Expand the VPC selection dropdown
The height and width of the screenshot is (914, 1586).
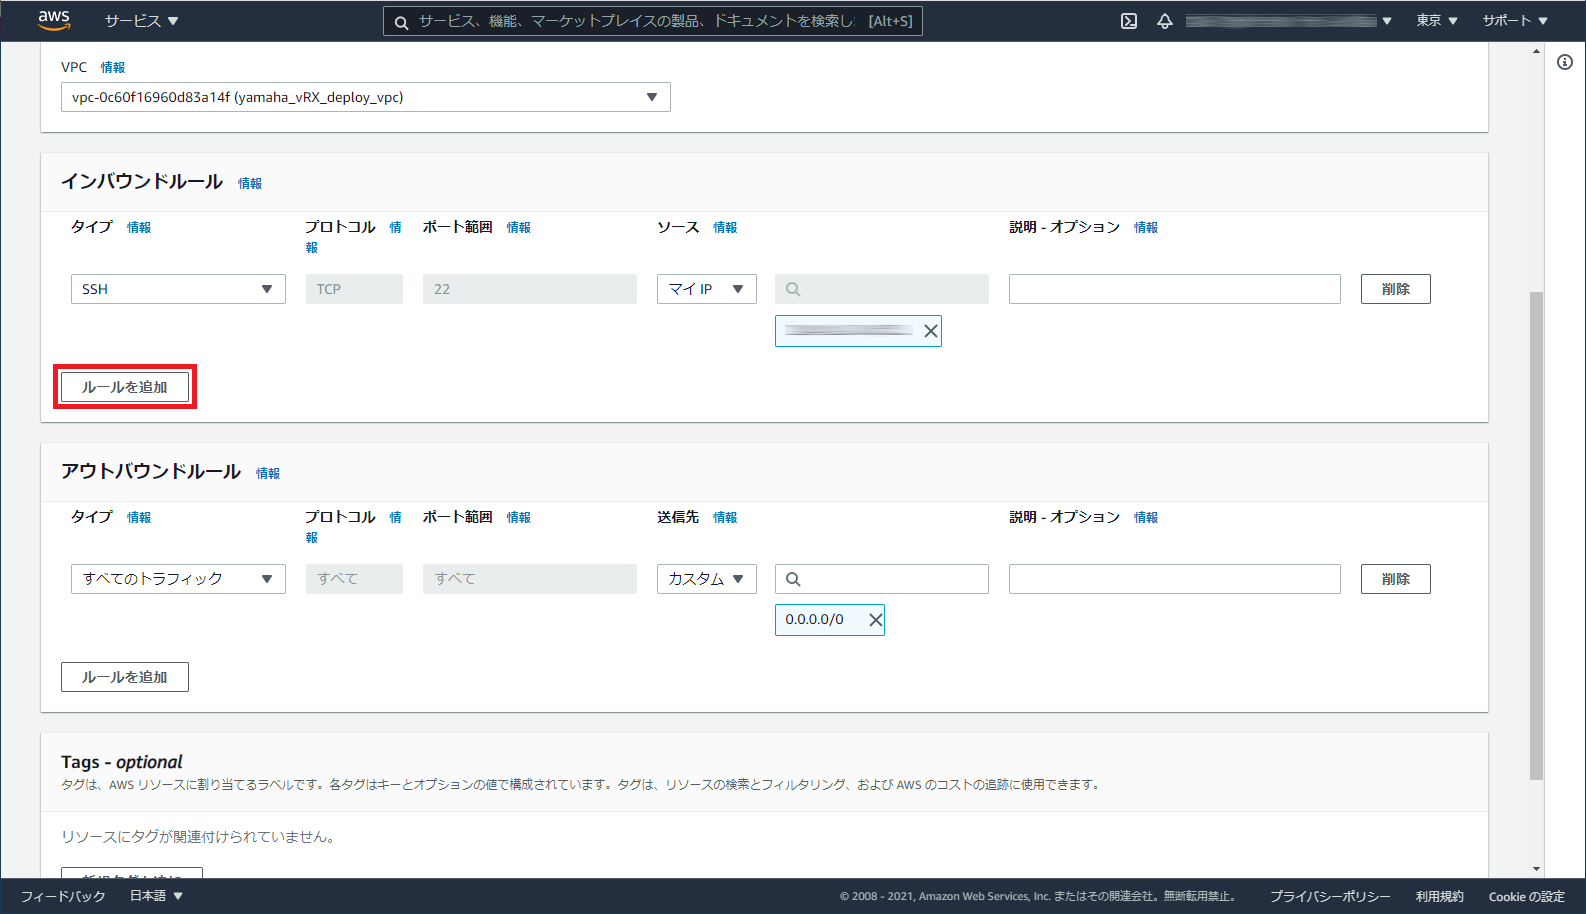[365, 97]
